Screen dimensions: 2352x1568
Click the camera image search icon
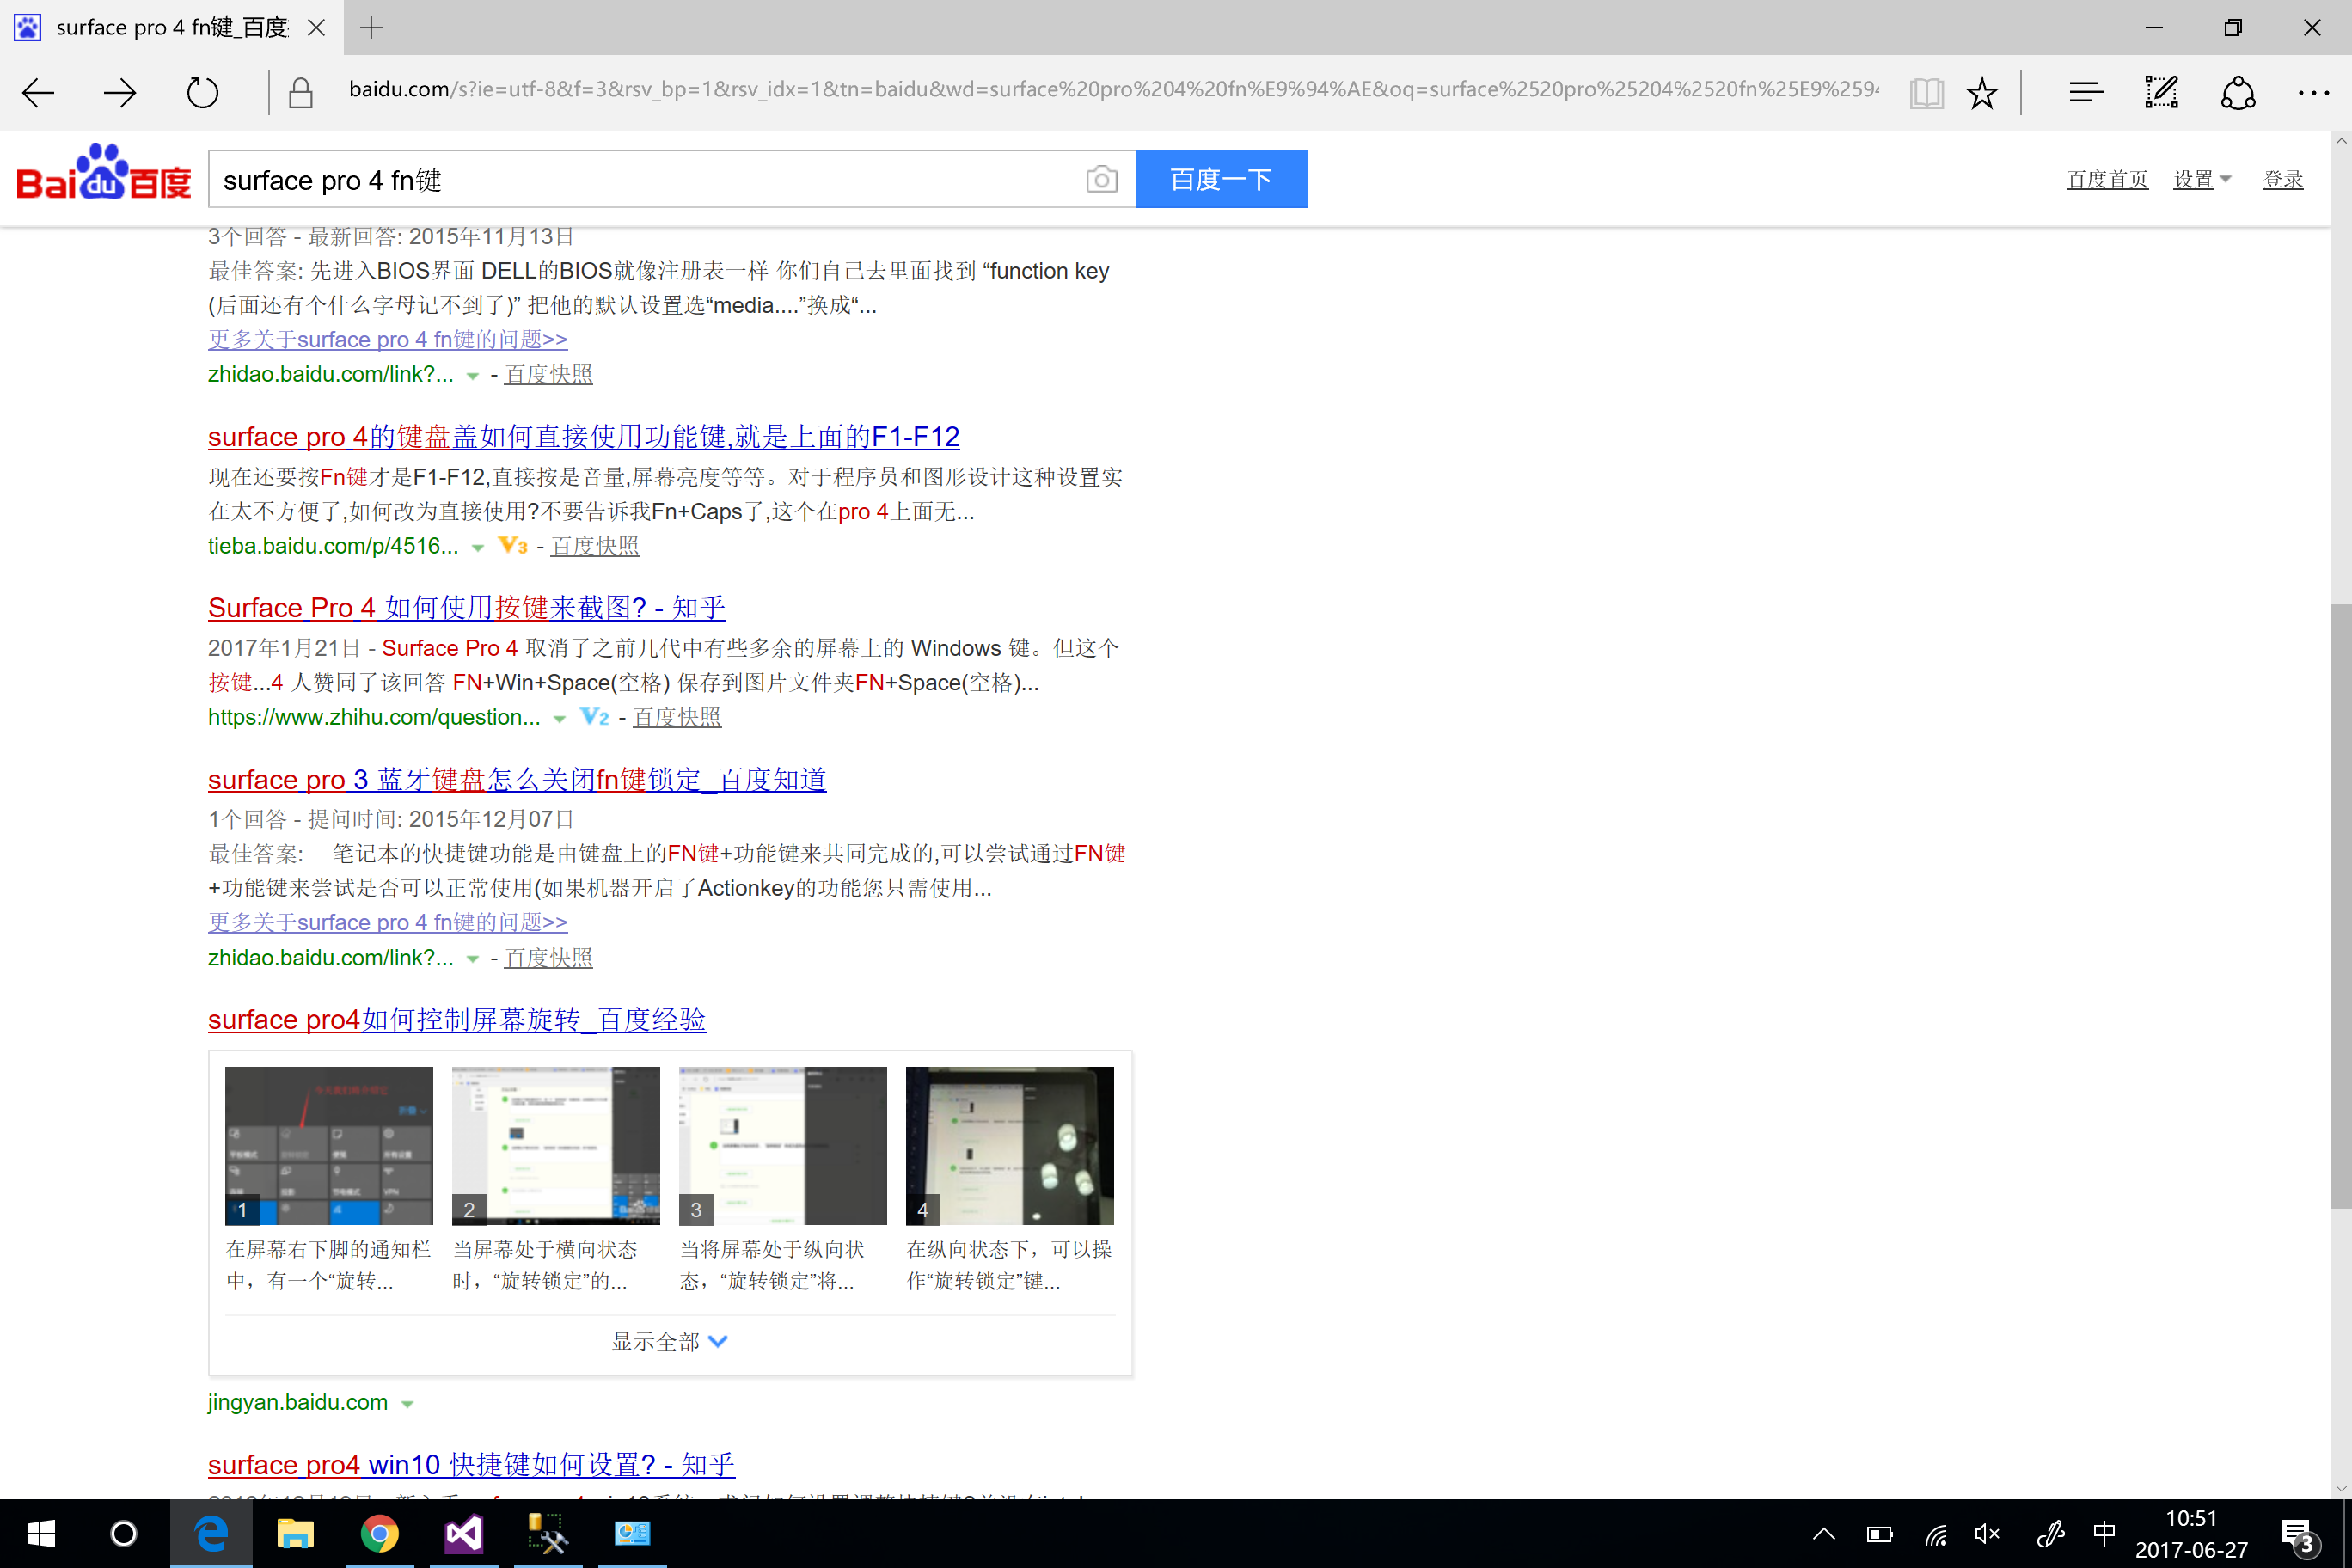[1101, 180]
